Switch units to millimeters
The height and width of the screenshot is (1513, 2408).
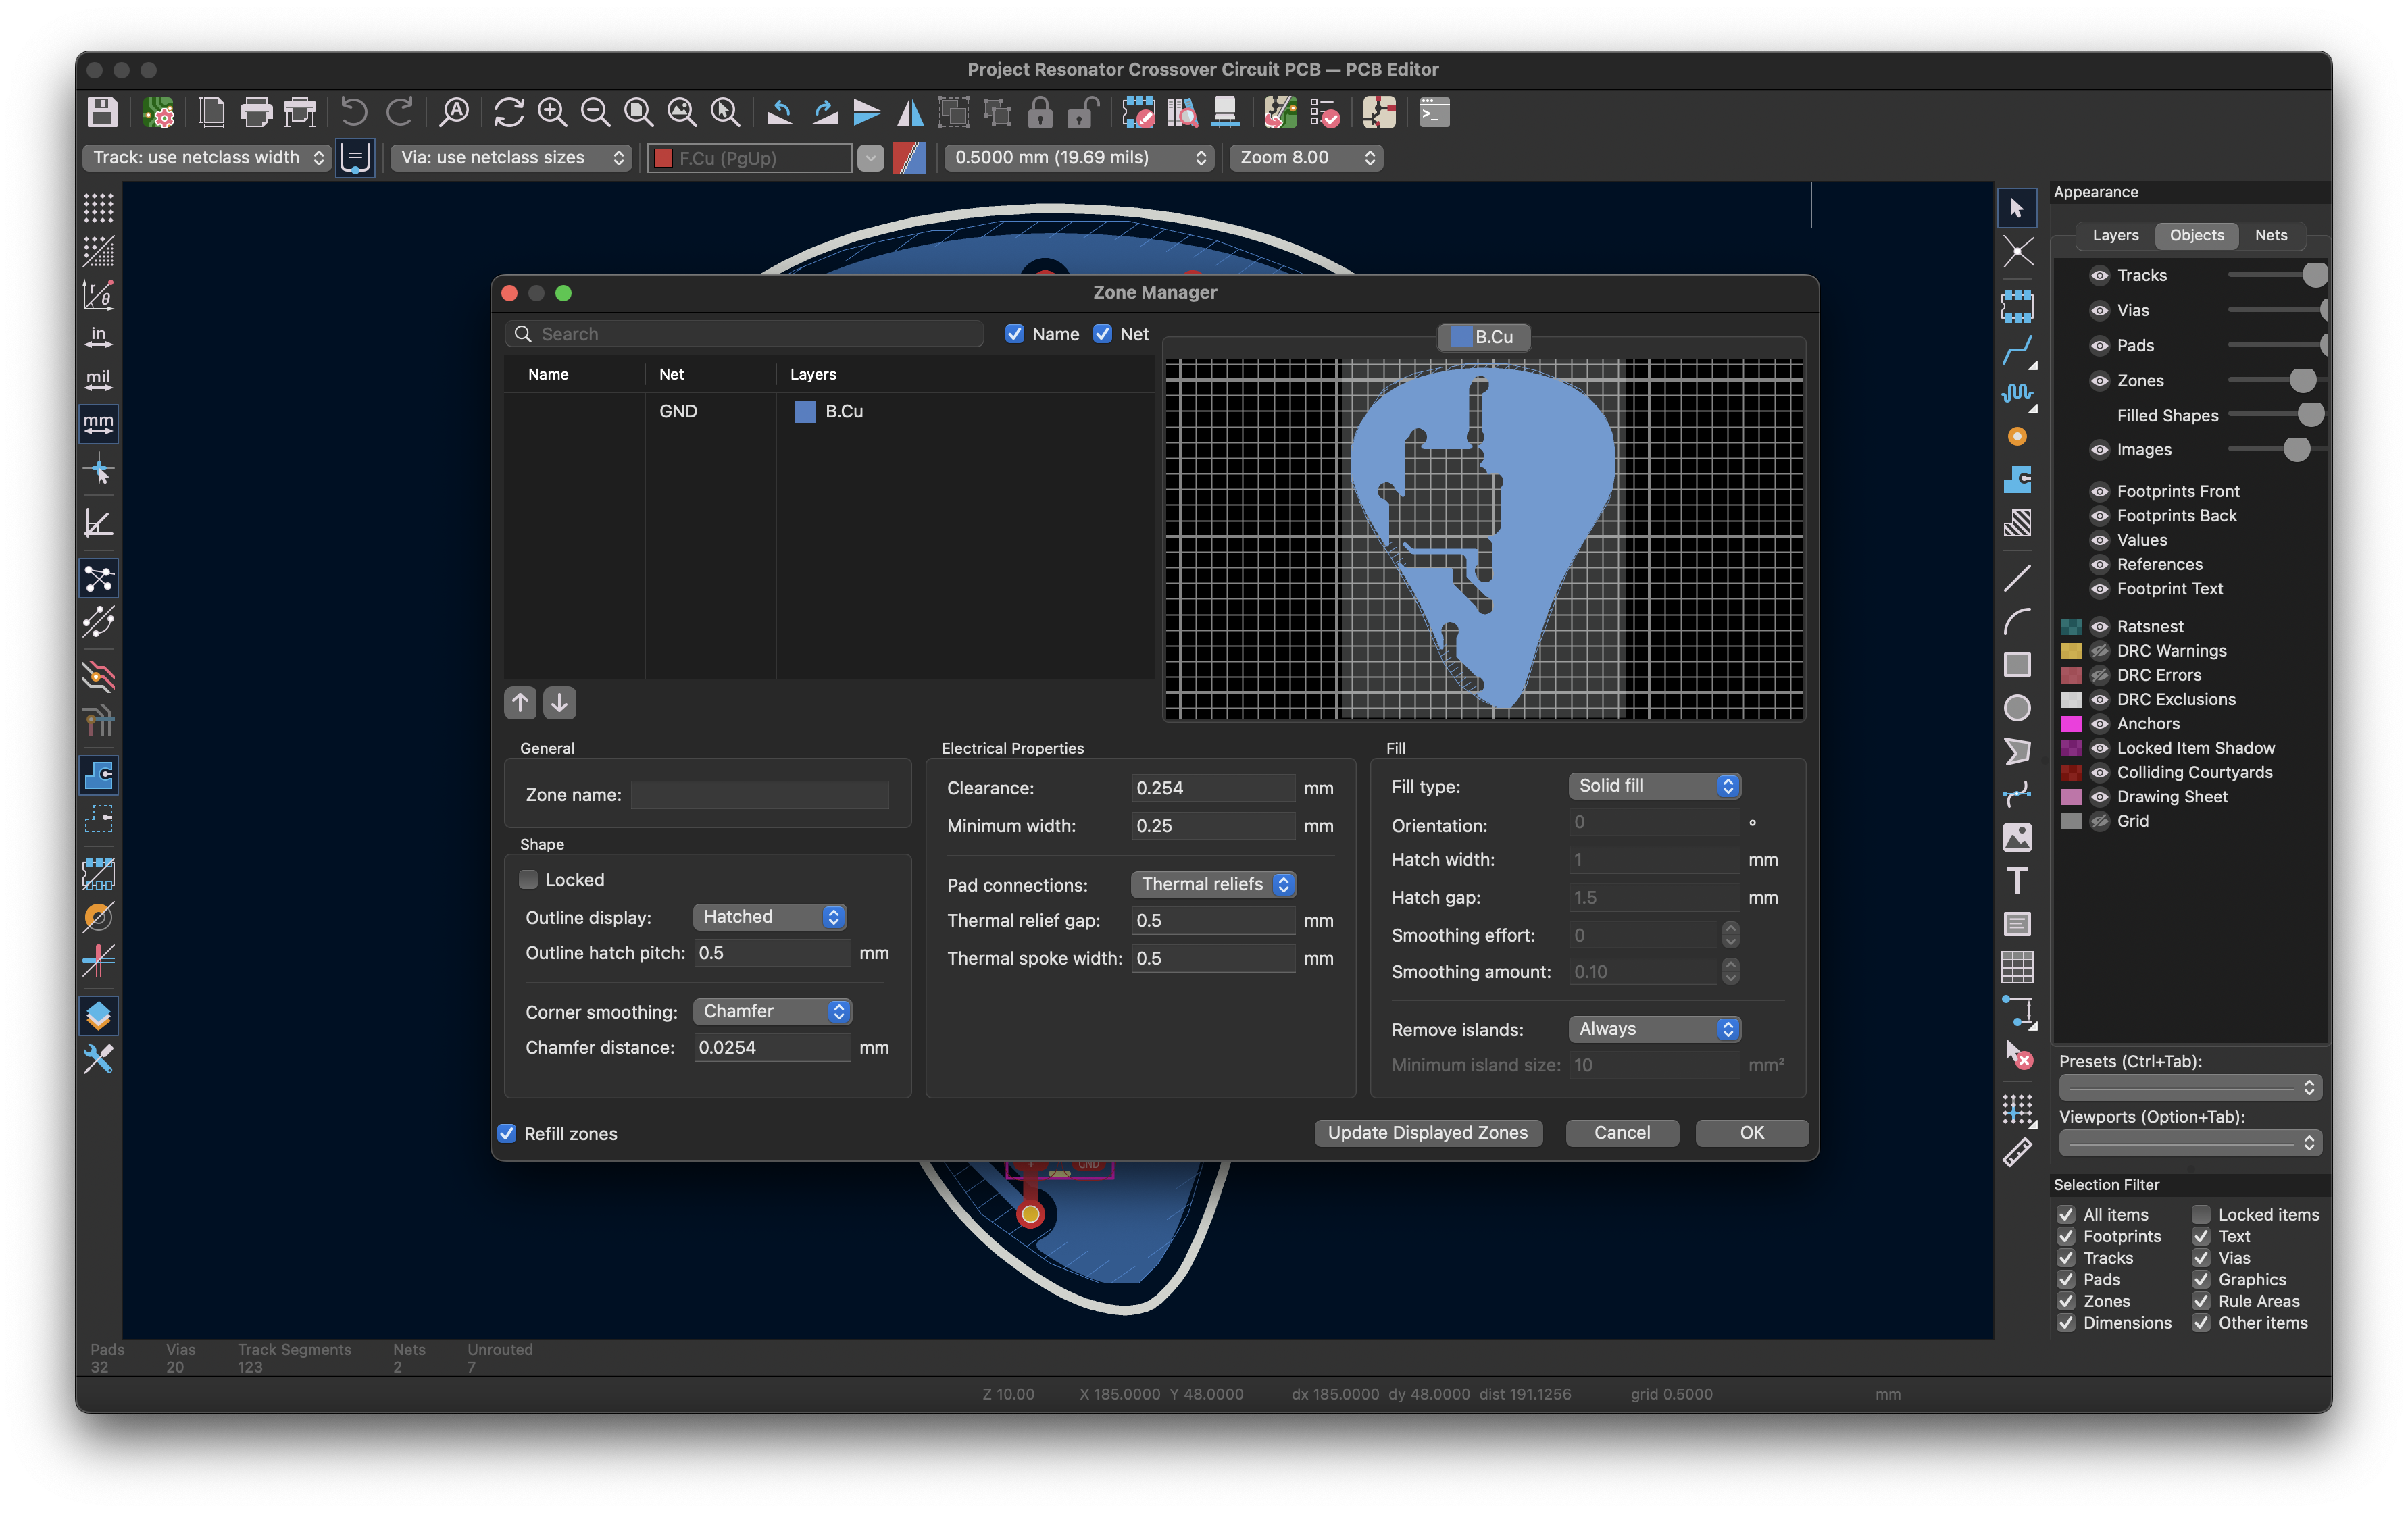pyautogui.click(x=98, y=424)
